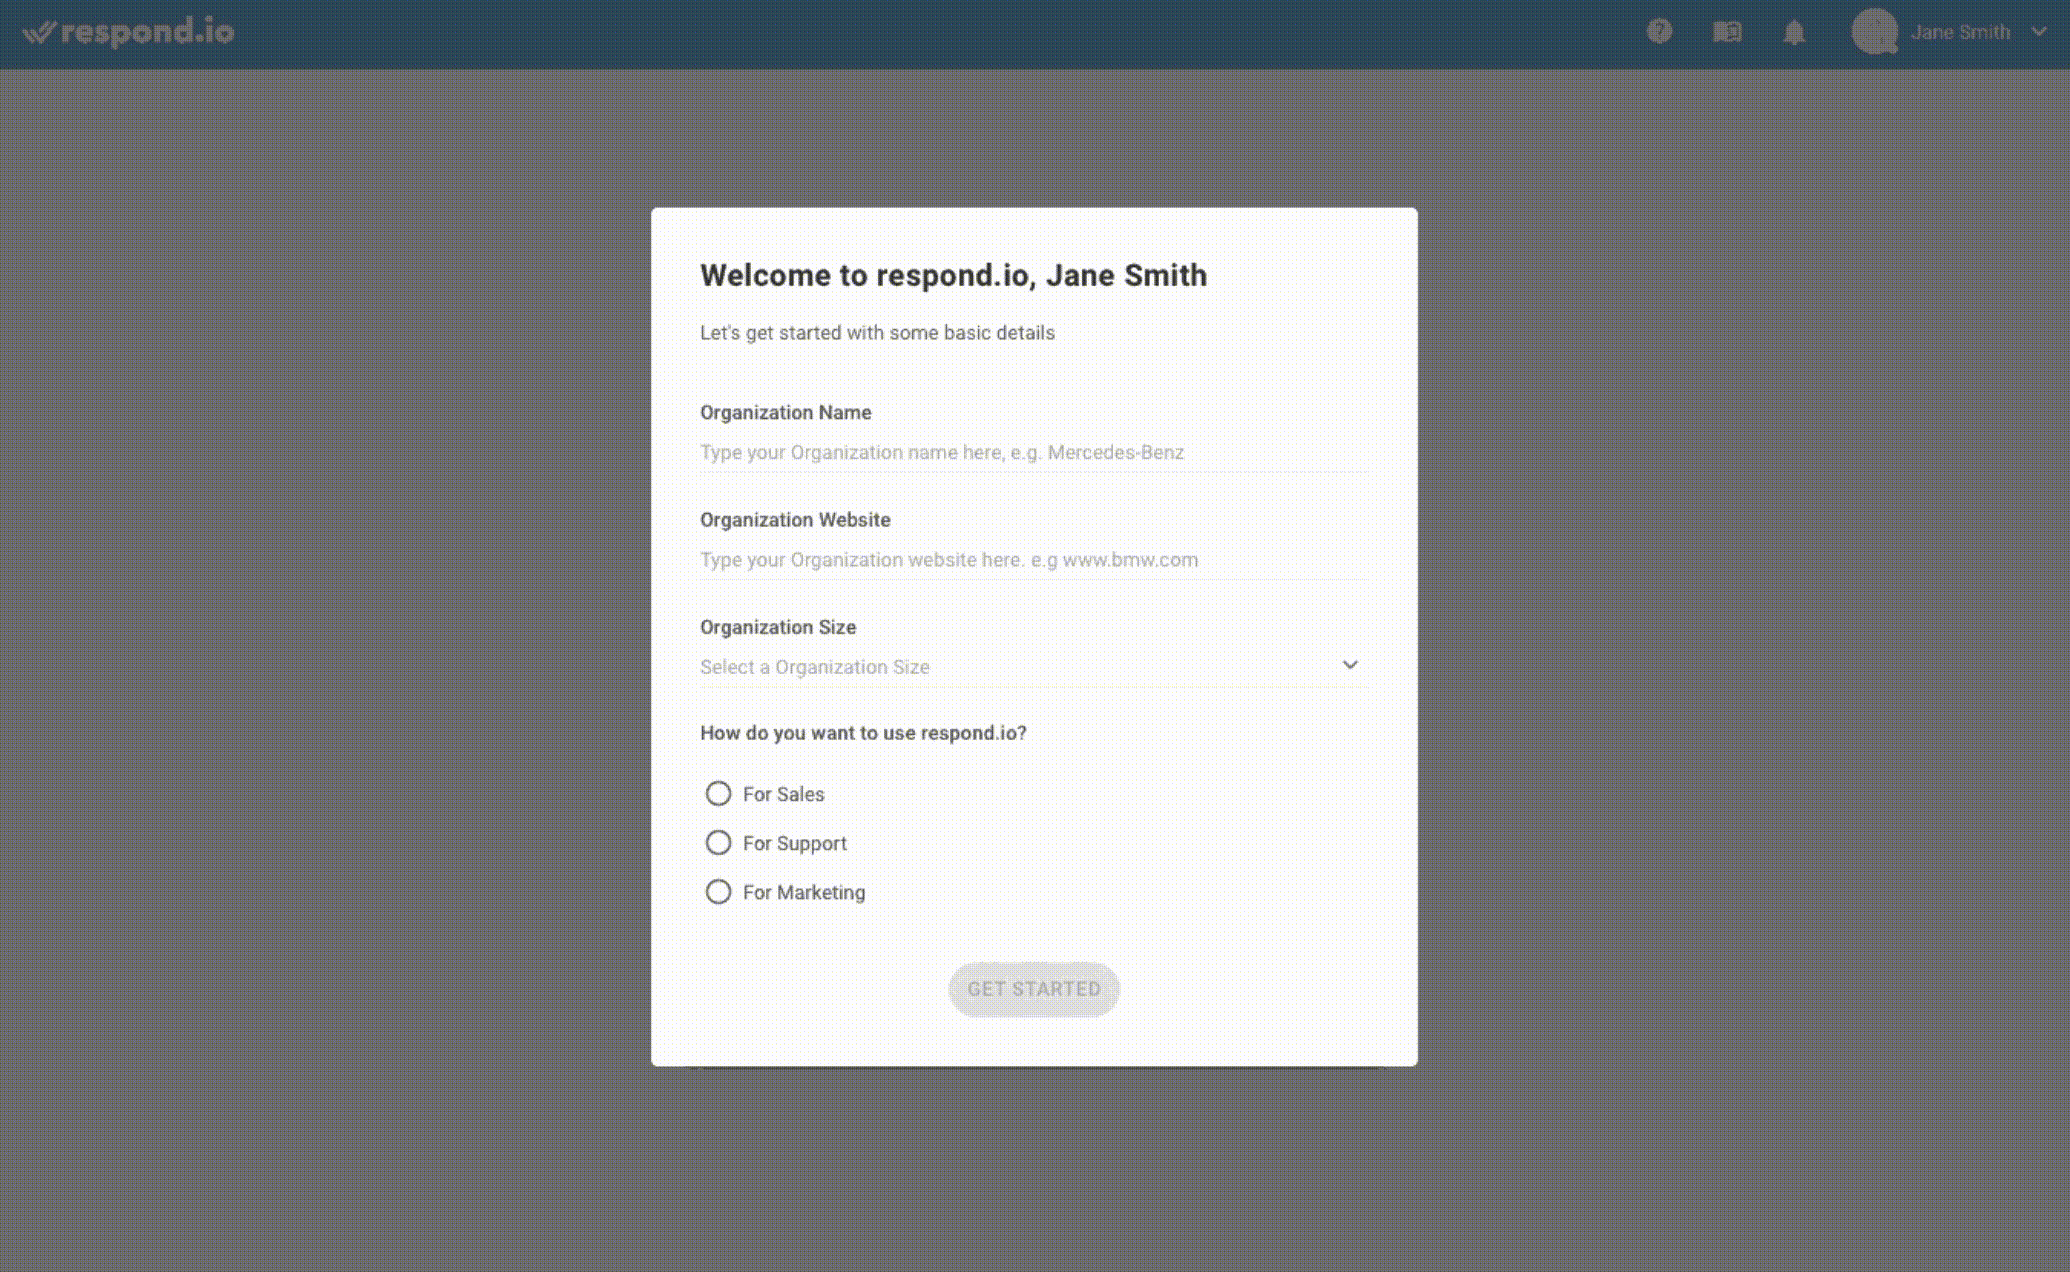Open the notifications bell
The width and height of the screenshot is (2070, 1272).
tap(1794, 32)
